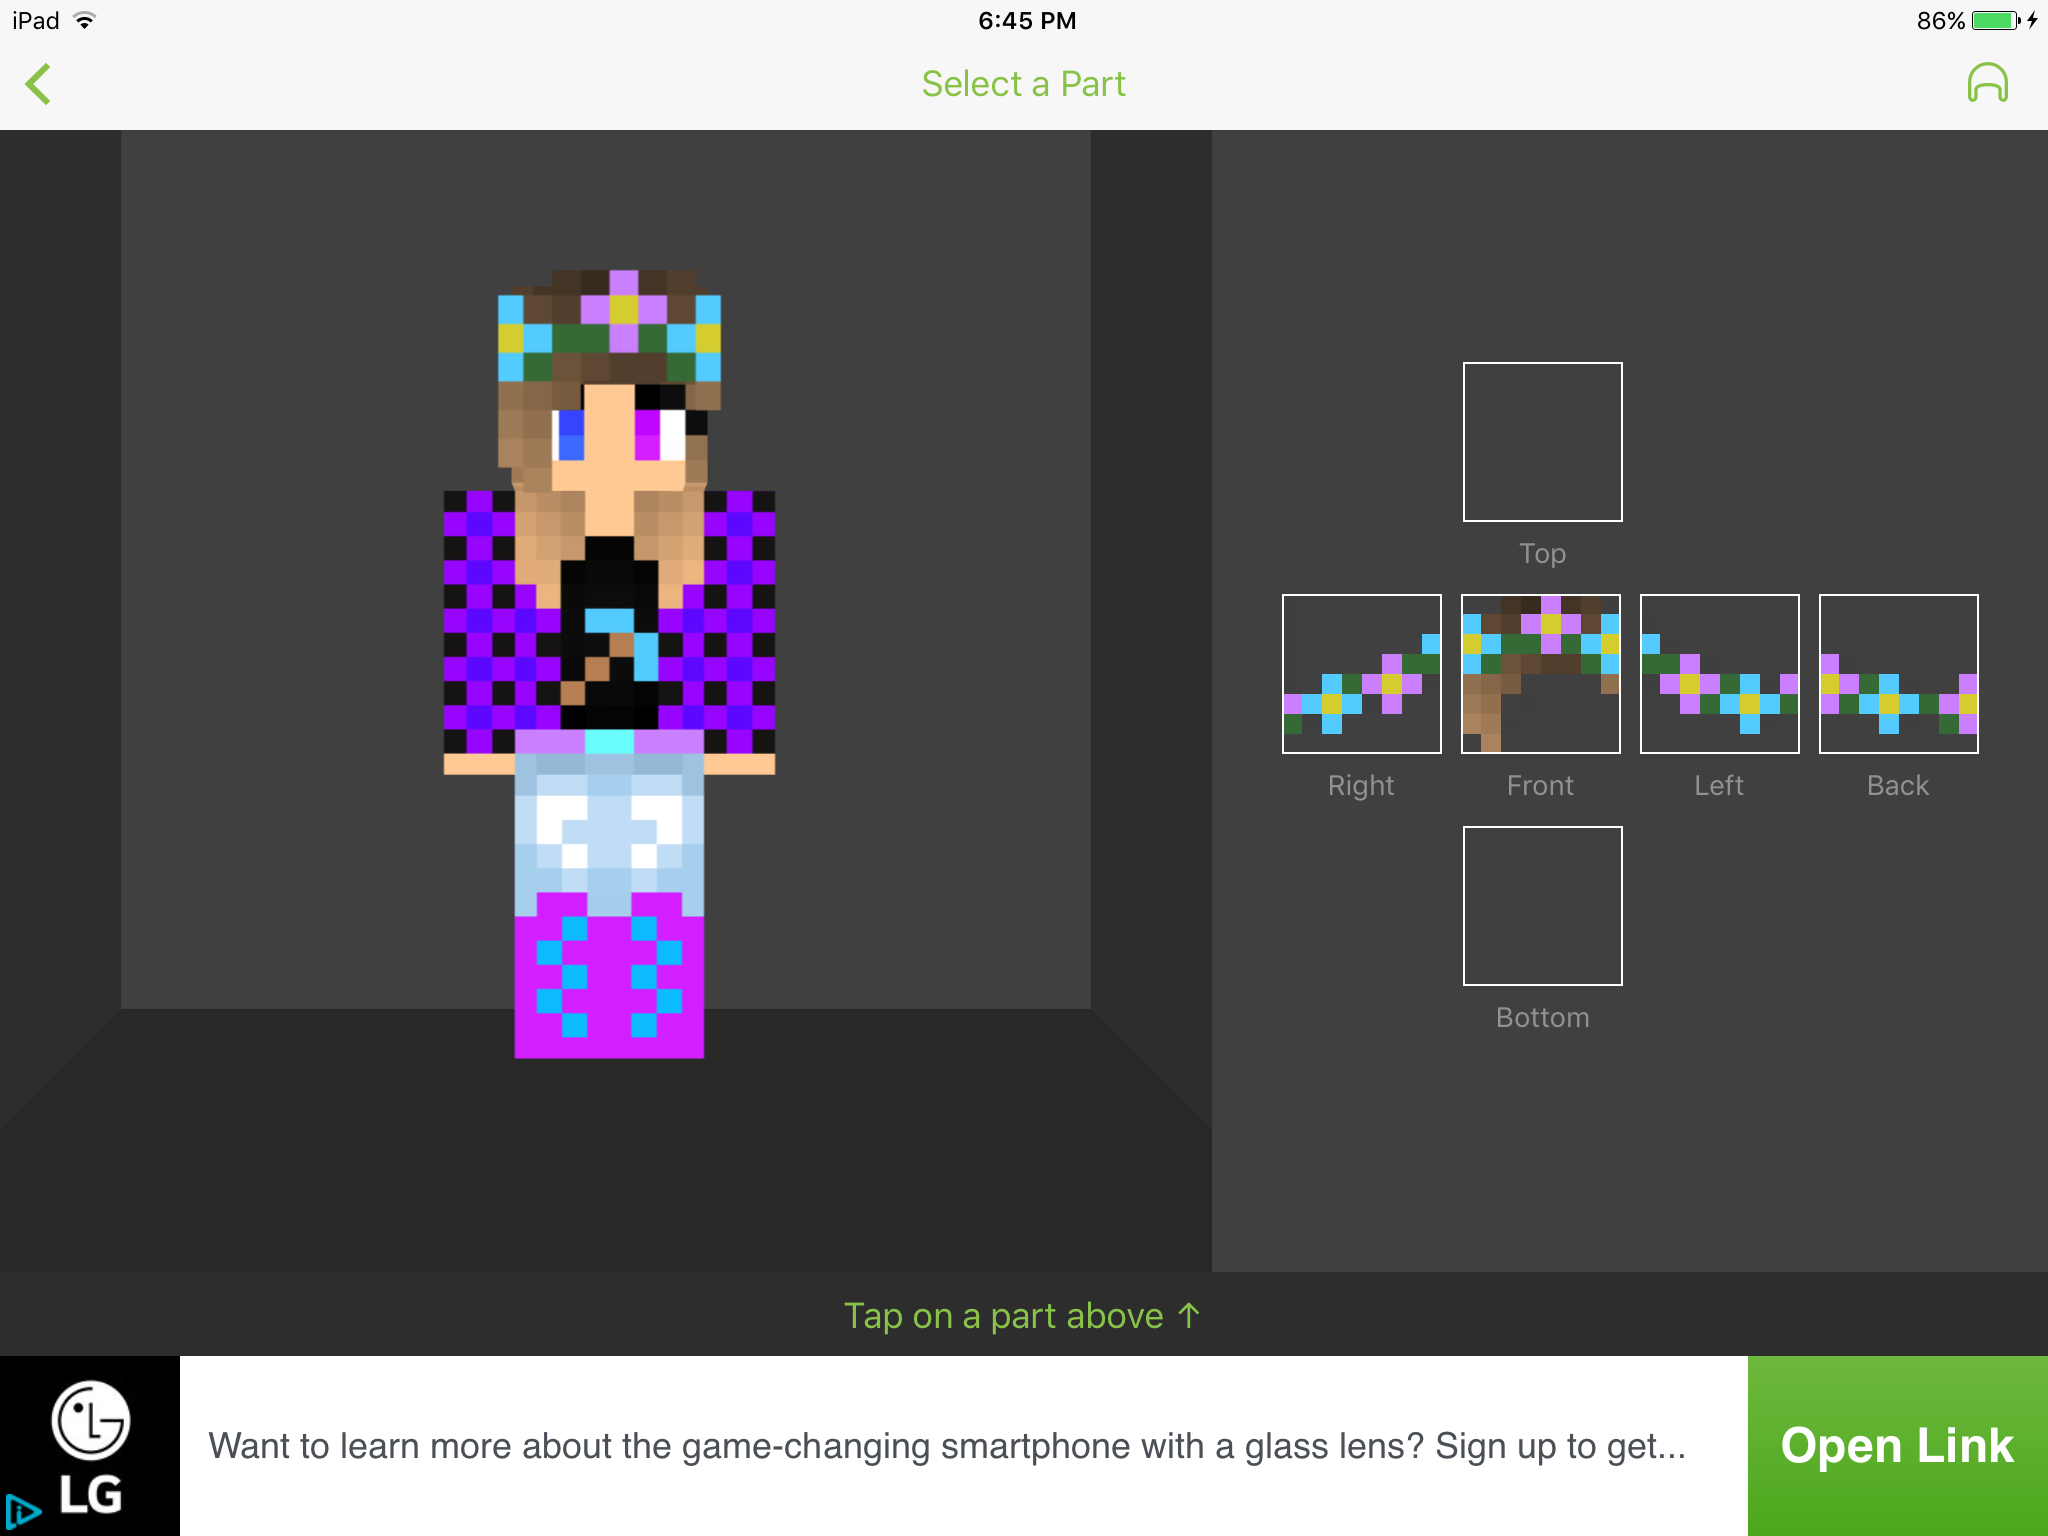Tap the 'Top' label text
The image size is (2048, 1536).
click(1542, 554)
